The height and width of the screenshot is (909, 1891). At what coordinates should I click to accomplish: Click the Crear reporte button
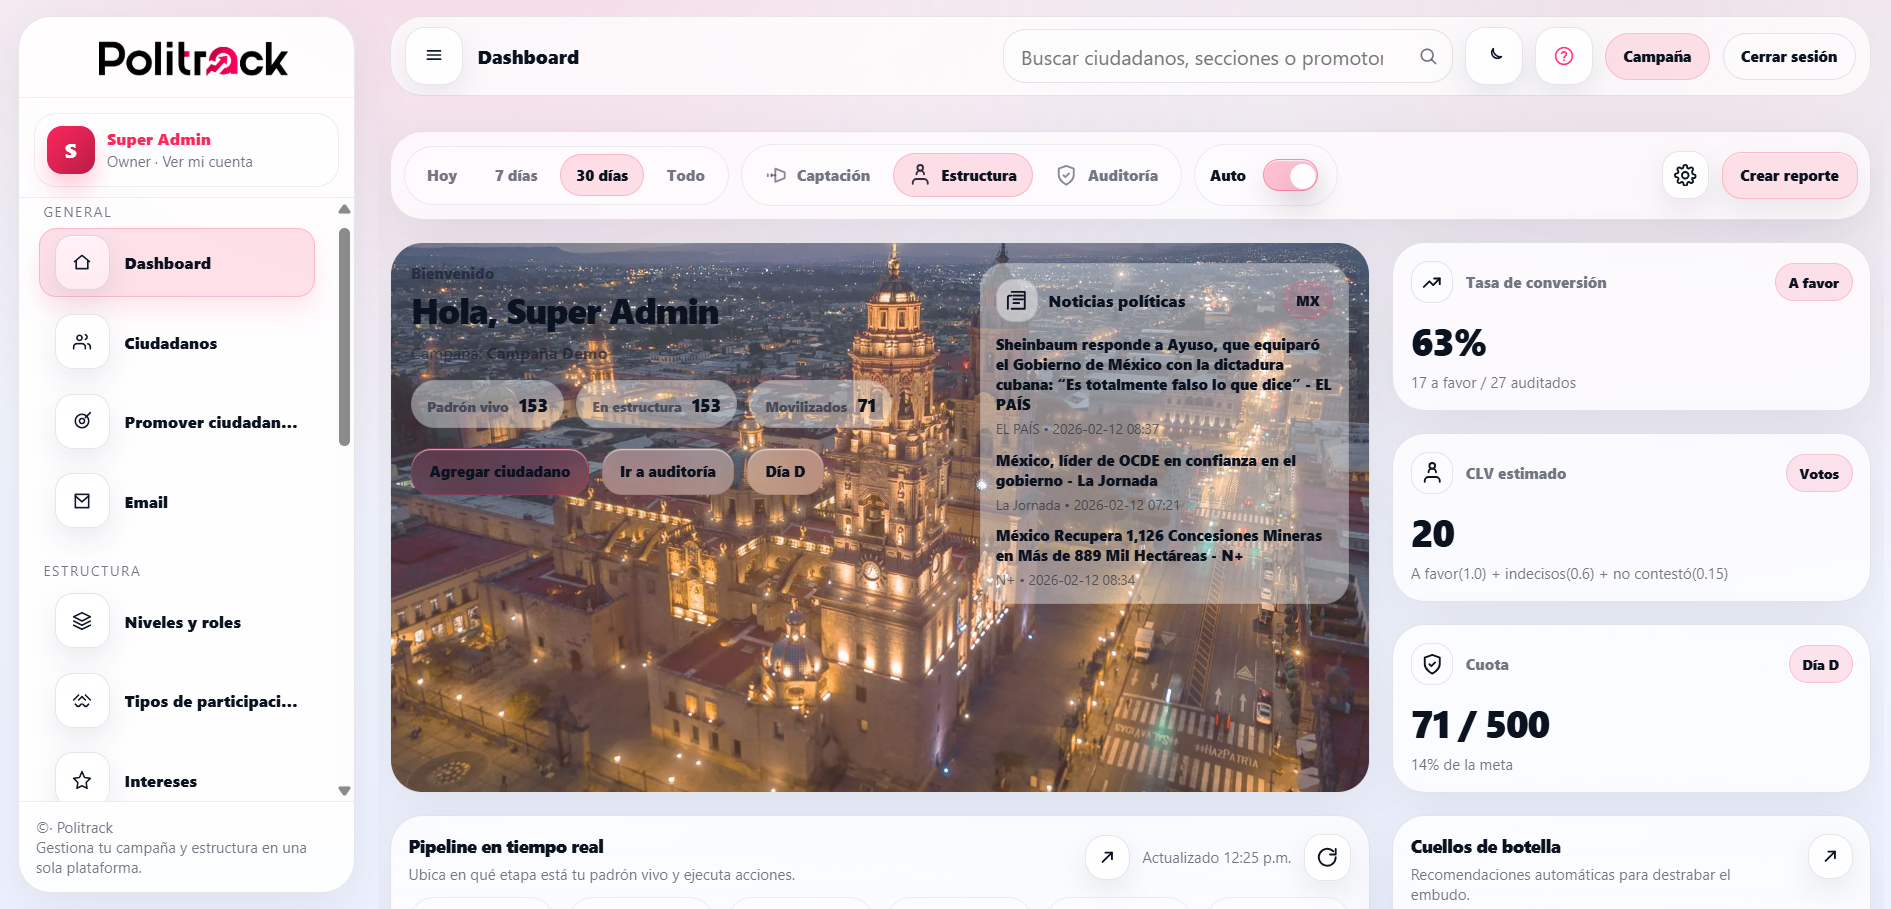1789,175
